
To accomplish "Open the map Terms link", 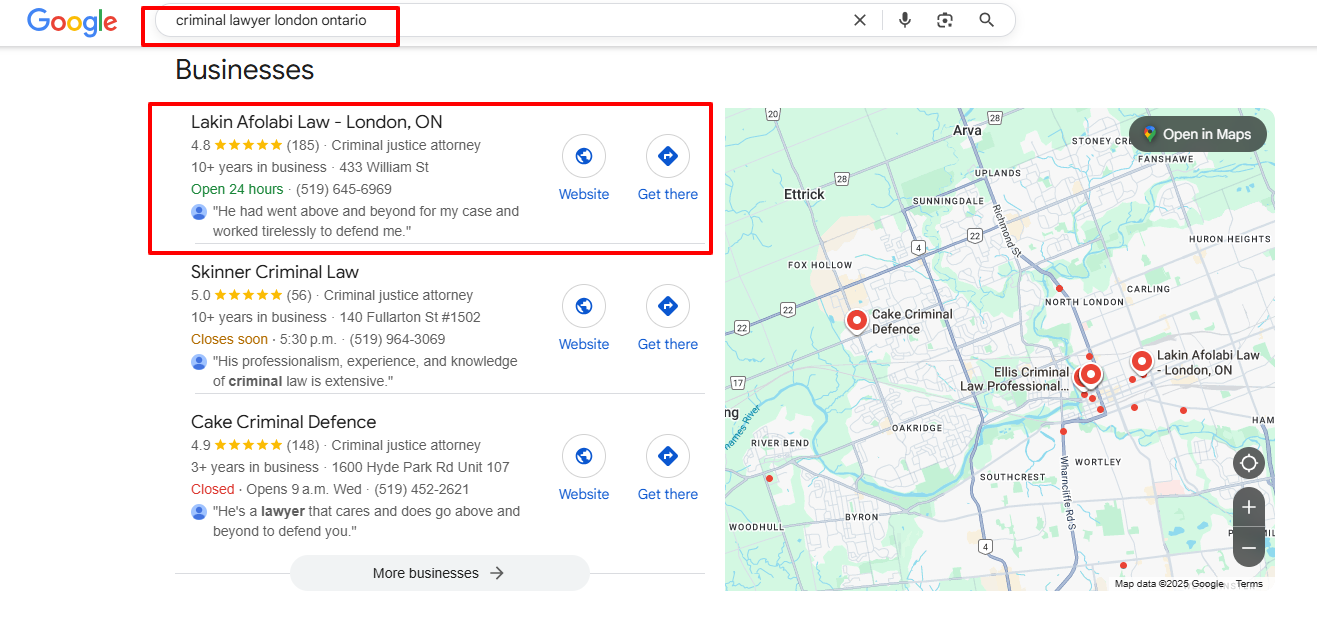I will [1249, 584].
